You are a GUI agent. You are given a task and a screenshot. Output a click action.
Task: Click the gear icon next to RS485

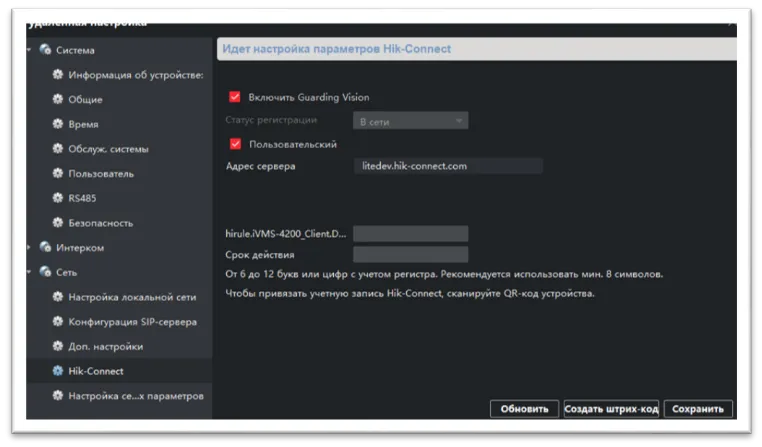point(58,198)
